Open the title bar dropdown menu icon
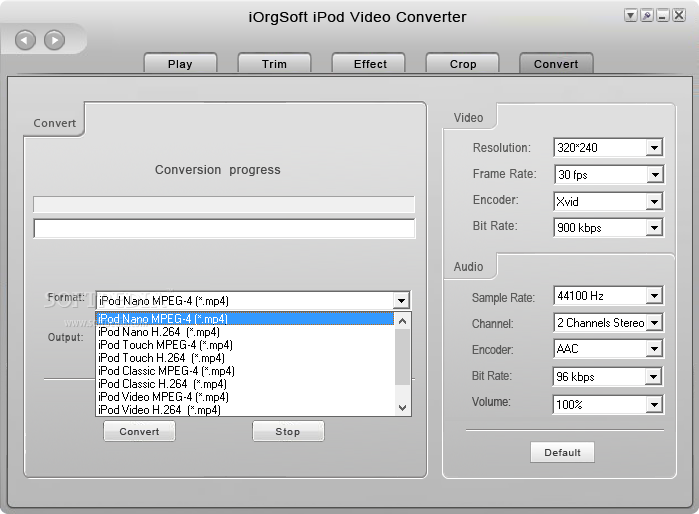This screenshot has width=699, height=514. click(x=630, y=16)
